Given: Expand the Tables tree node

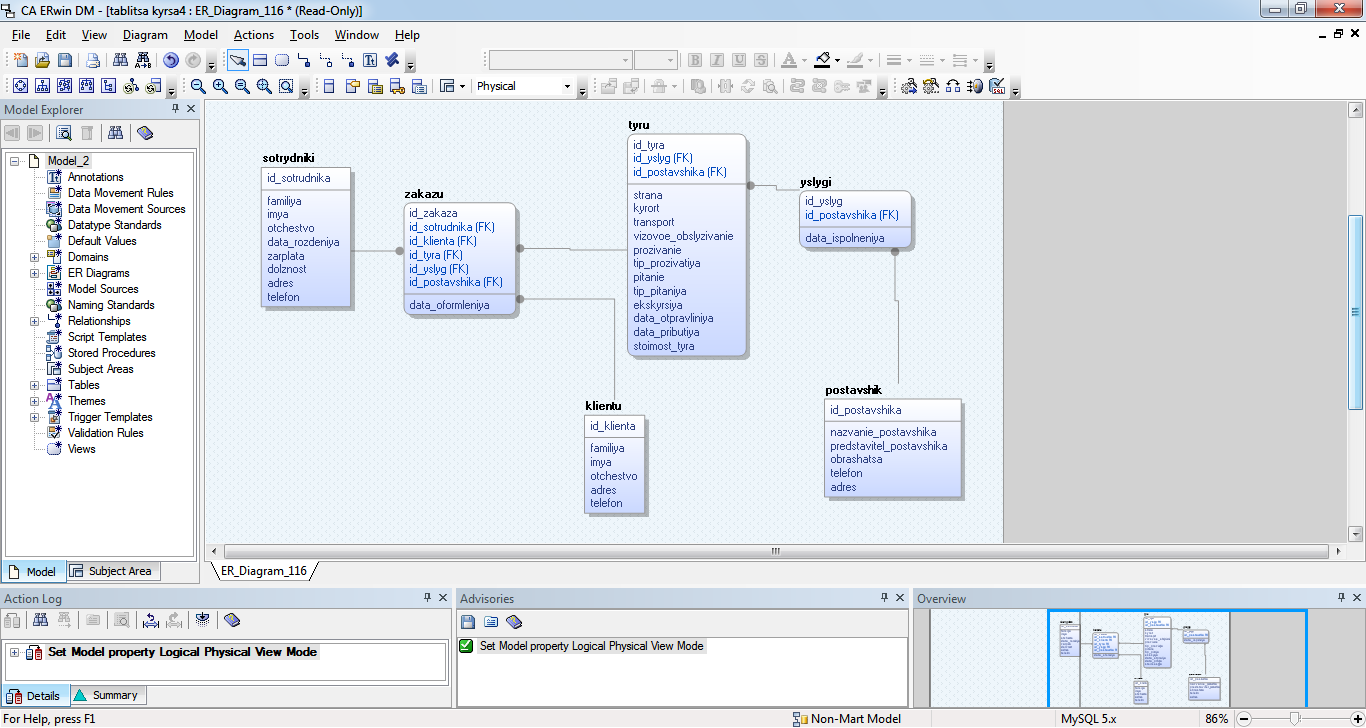Looking at the screenshot, I should (35, 385).
